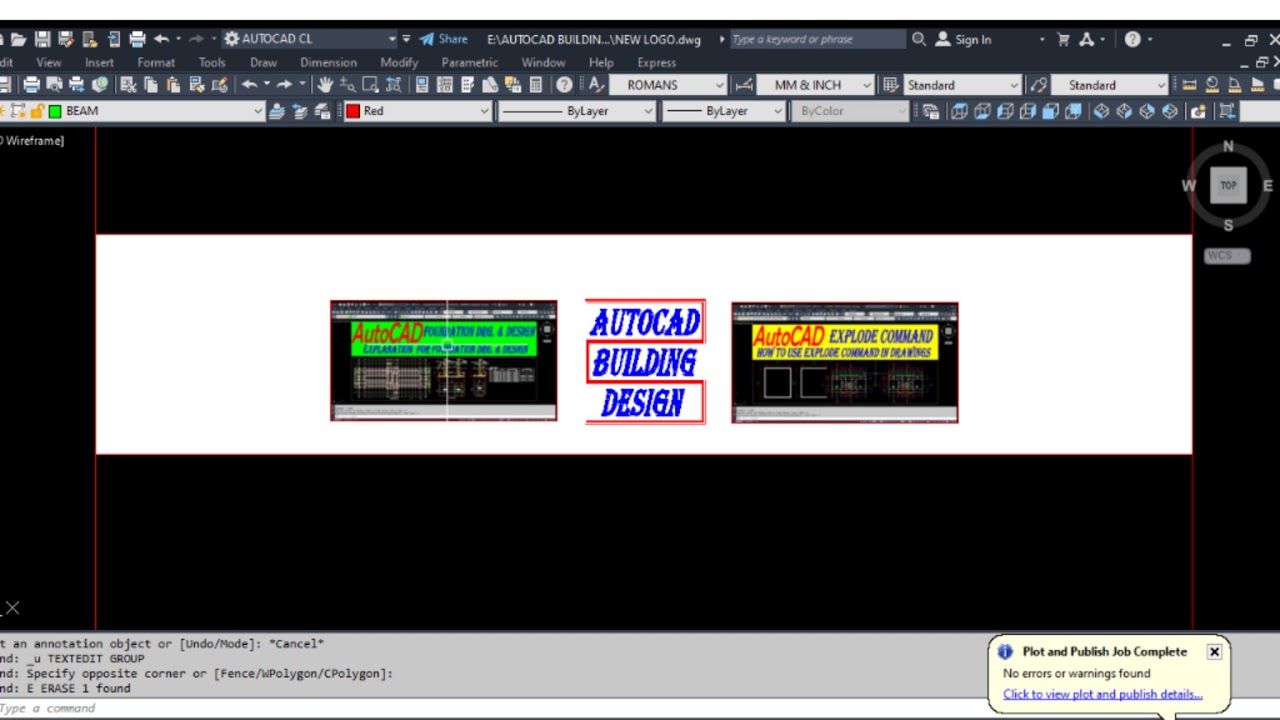Open the ROMANS text style dropdown
The height and width of the screenshot is (720, 1280).
[668, 85]
